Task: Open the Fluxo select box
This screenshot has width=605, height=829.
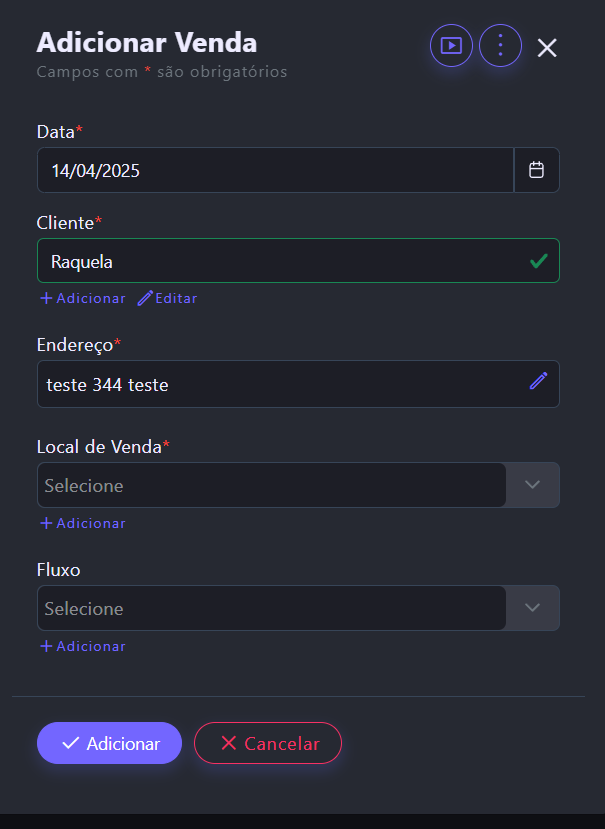Action: [272, 608]
